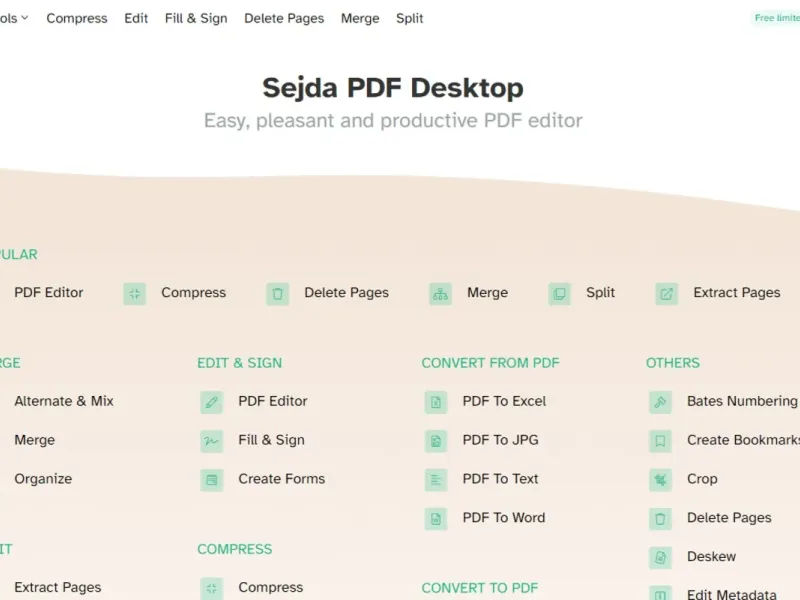Screen dimensions: 800x600
Task: Click the PDF To Excel icon
Action: click(x=436, y=402)
